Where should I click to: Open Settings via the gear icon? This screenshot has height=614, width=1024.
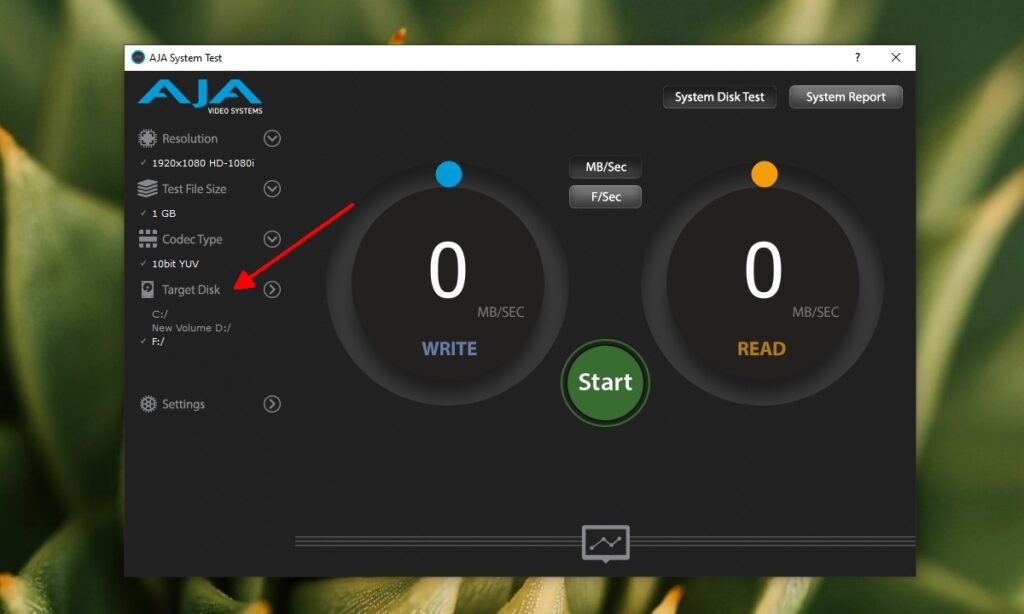148,404
